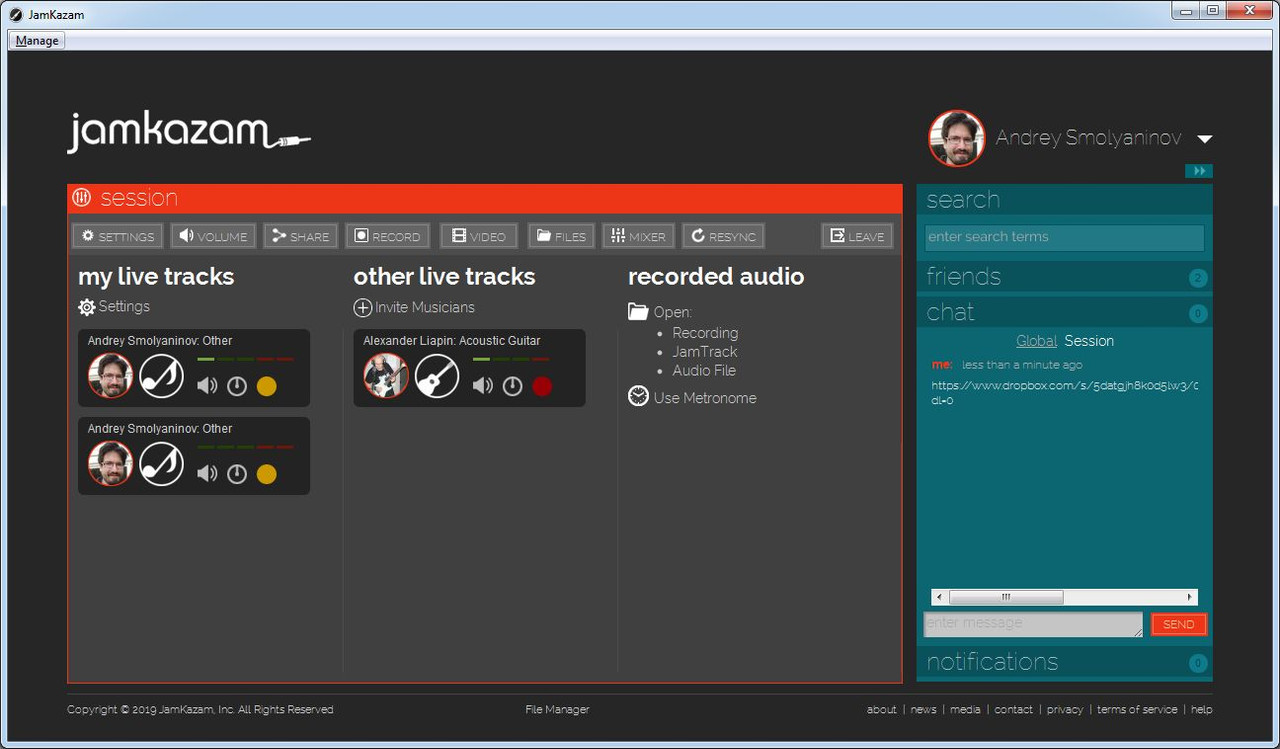Click the enter message chat field
The image size is (1280, 749).
[1033, 624]
